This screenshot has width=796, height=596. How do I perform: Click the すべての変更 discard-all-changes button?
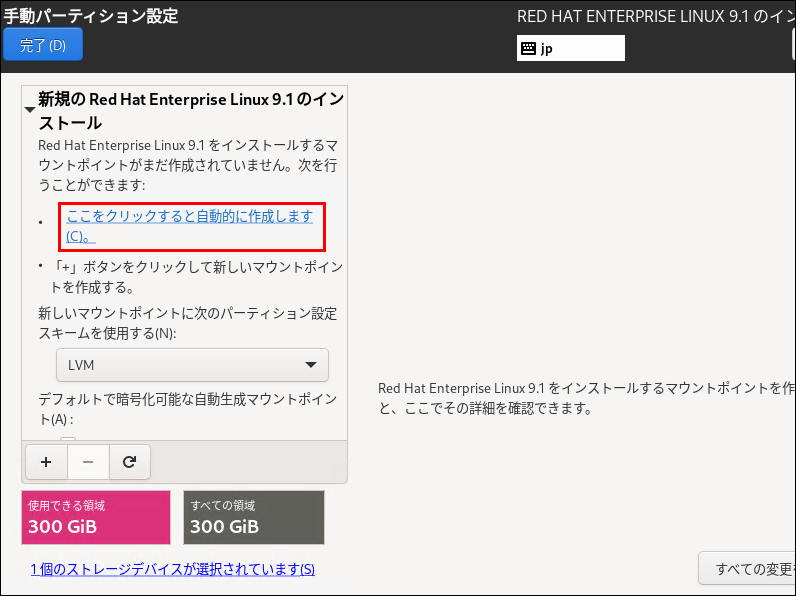coord(747,569)
